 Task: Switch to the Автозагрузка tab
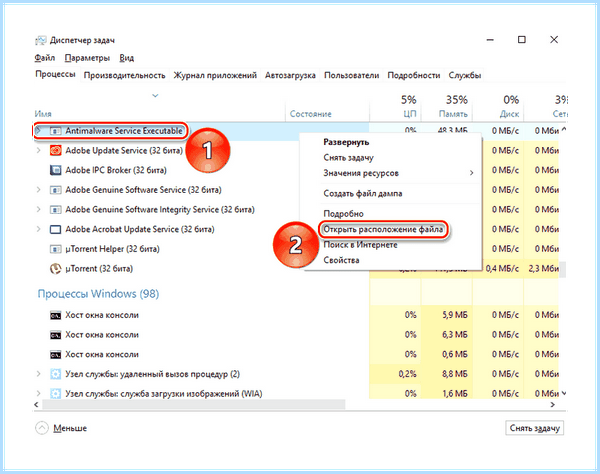(290, 75)
